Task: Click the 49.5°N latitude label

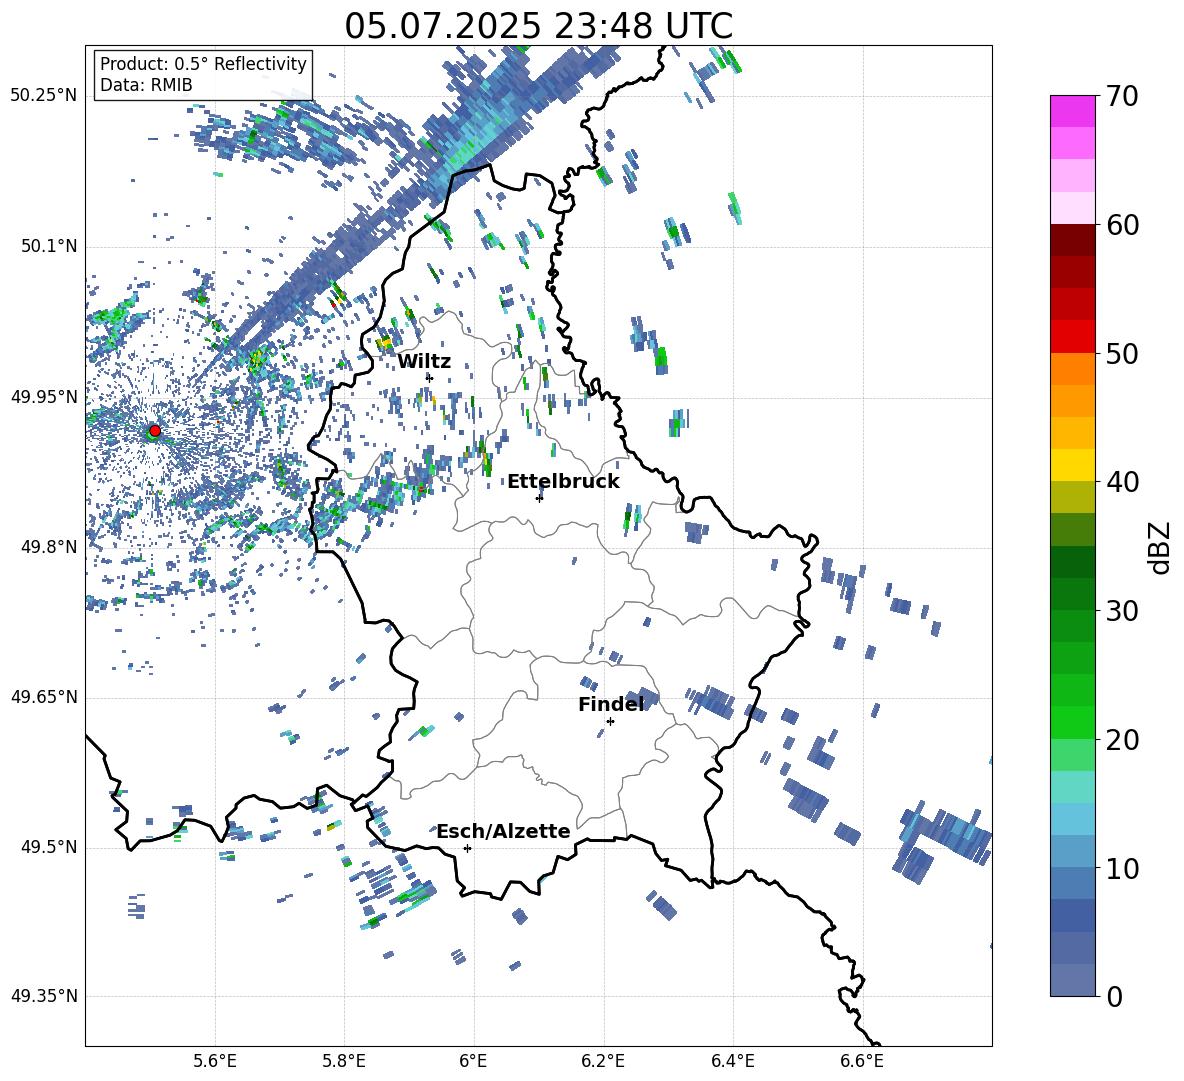Action: [x=49, y=846]
